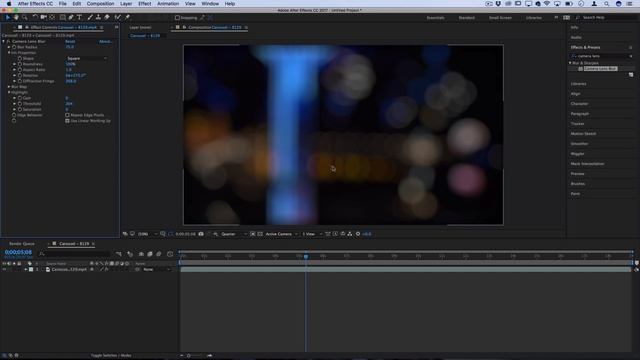Toggle Threshold stopwatch
Image resolution: width=640 pixels, height=360 pixels.
pyautogui.click(x=20, y=104)
